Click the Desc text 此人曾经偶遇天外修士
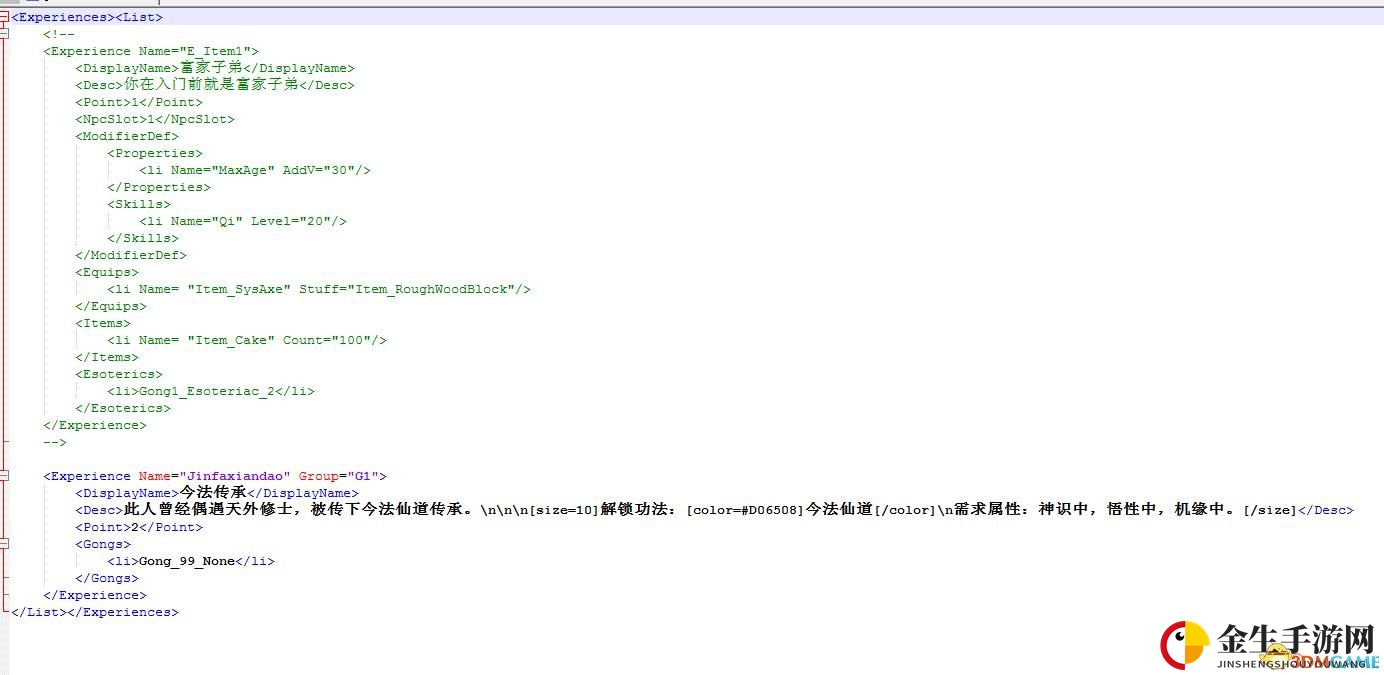1384x675 pixels. click(x=211, y=510)
